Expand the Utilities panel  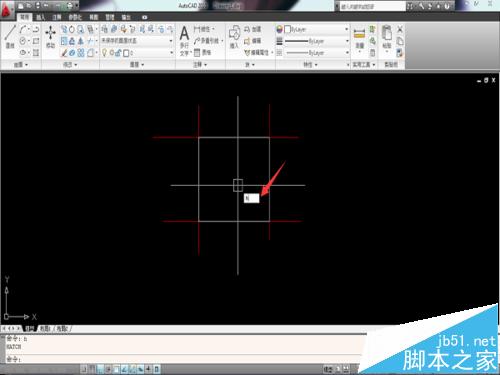(364, 65)
